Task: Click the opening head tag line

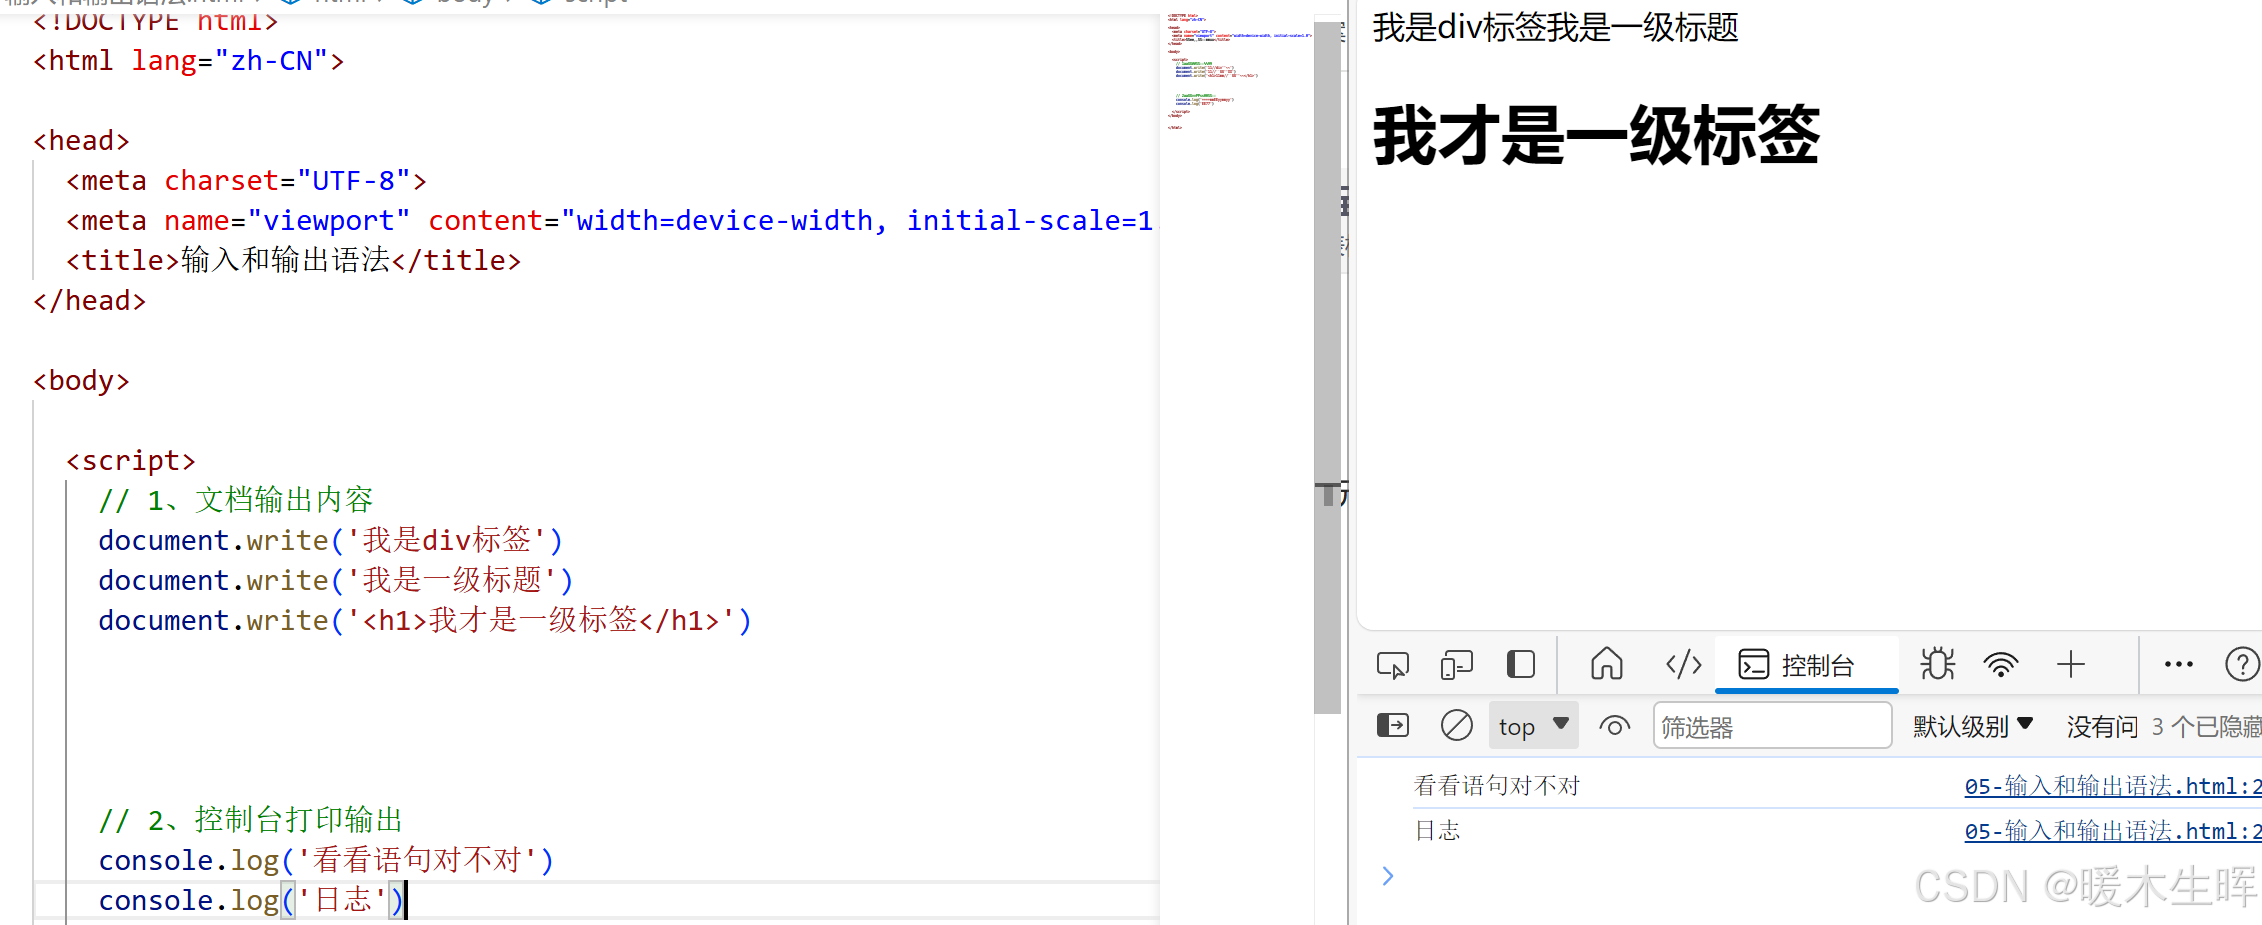Action: (81, 141)
